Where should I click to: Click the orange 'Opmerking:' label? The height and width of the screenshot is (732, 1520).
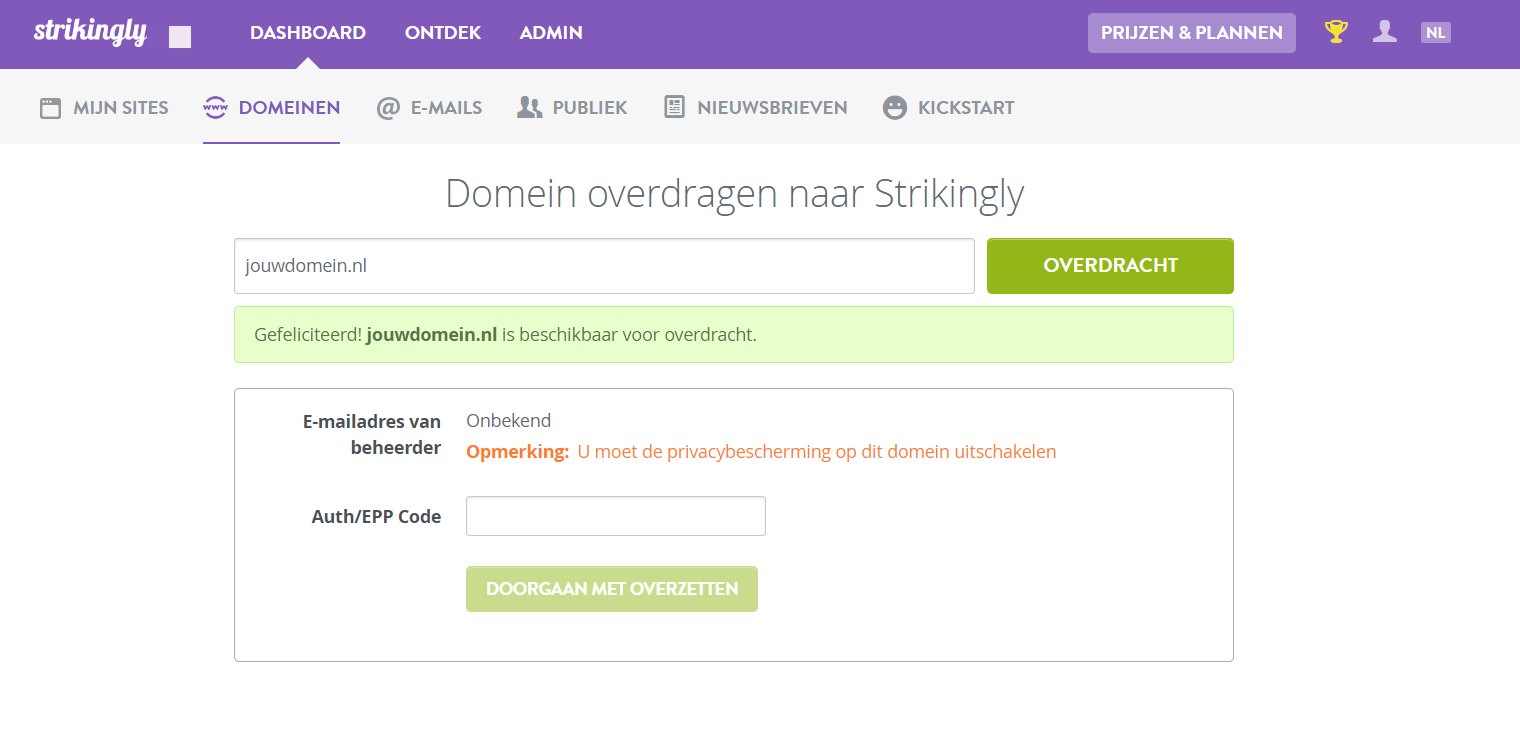click(x=518, y=452)
